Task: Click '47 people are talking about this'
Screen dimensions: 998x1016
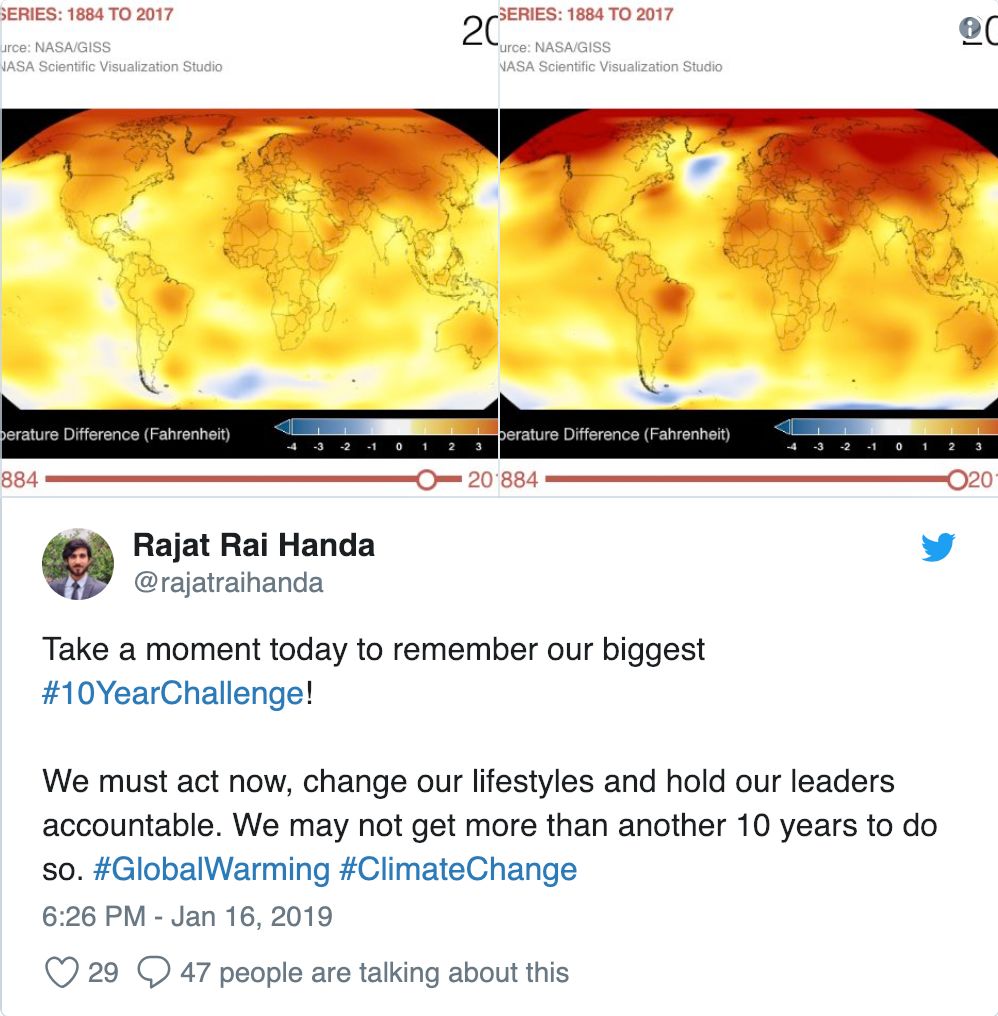Action: (375, 973)
